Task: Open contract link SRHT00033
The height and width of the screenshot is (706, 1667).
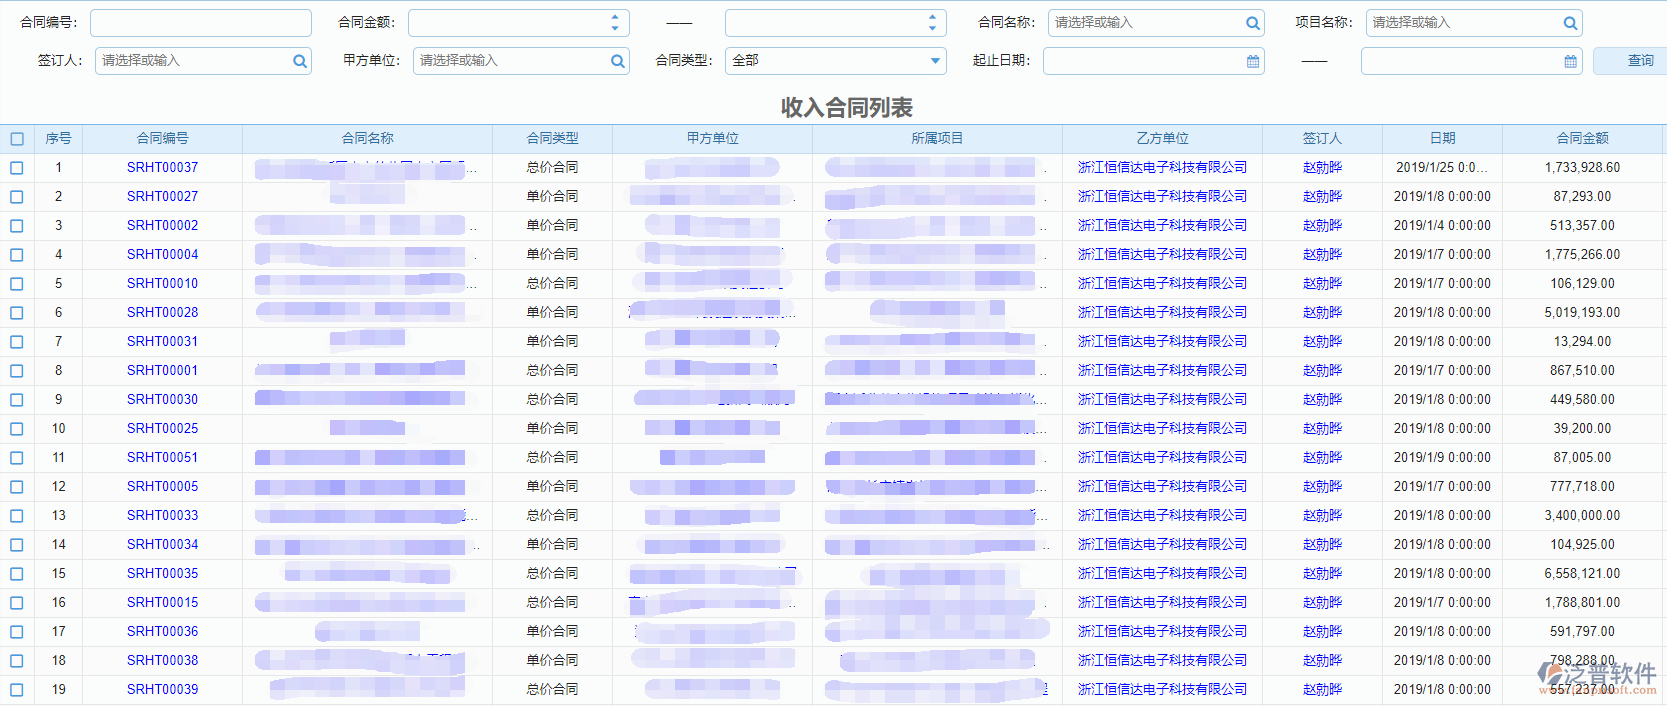Action: pyautogui.click(x=162, y=516)
